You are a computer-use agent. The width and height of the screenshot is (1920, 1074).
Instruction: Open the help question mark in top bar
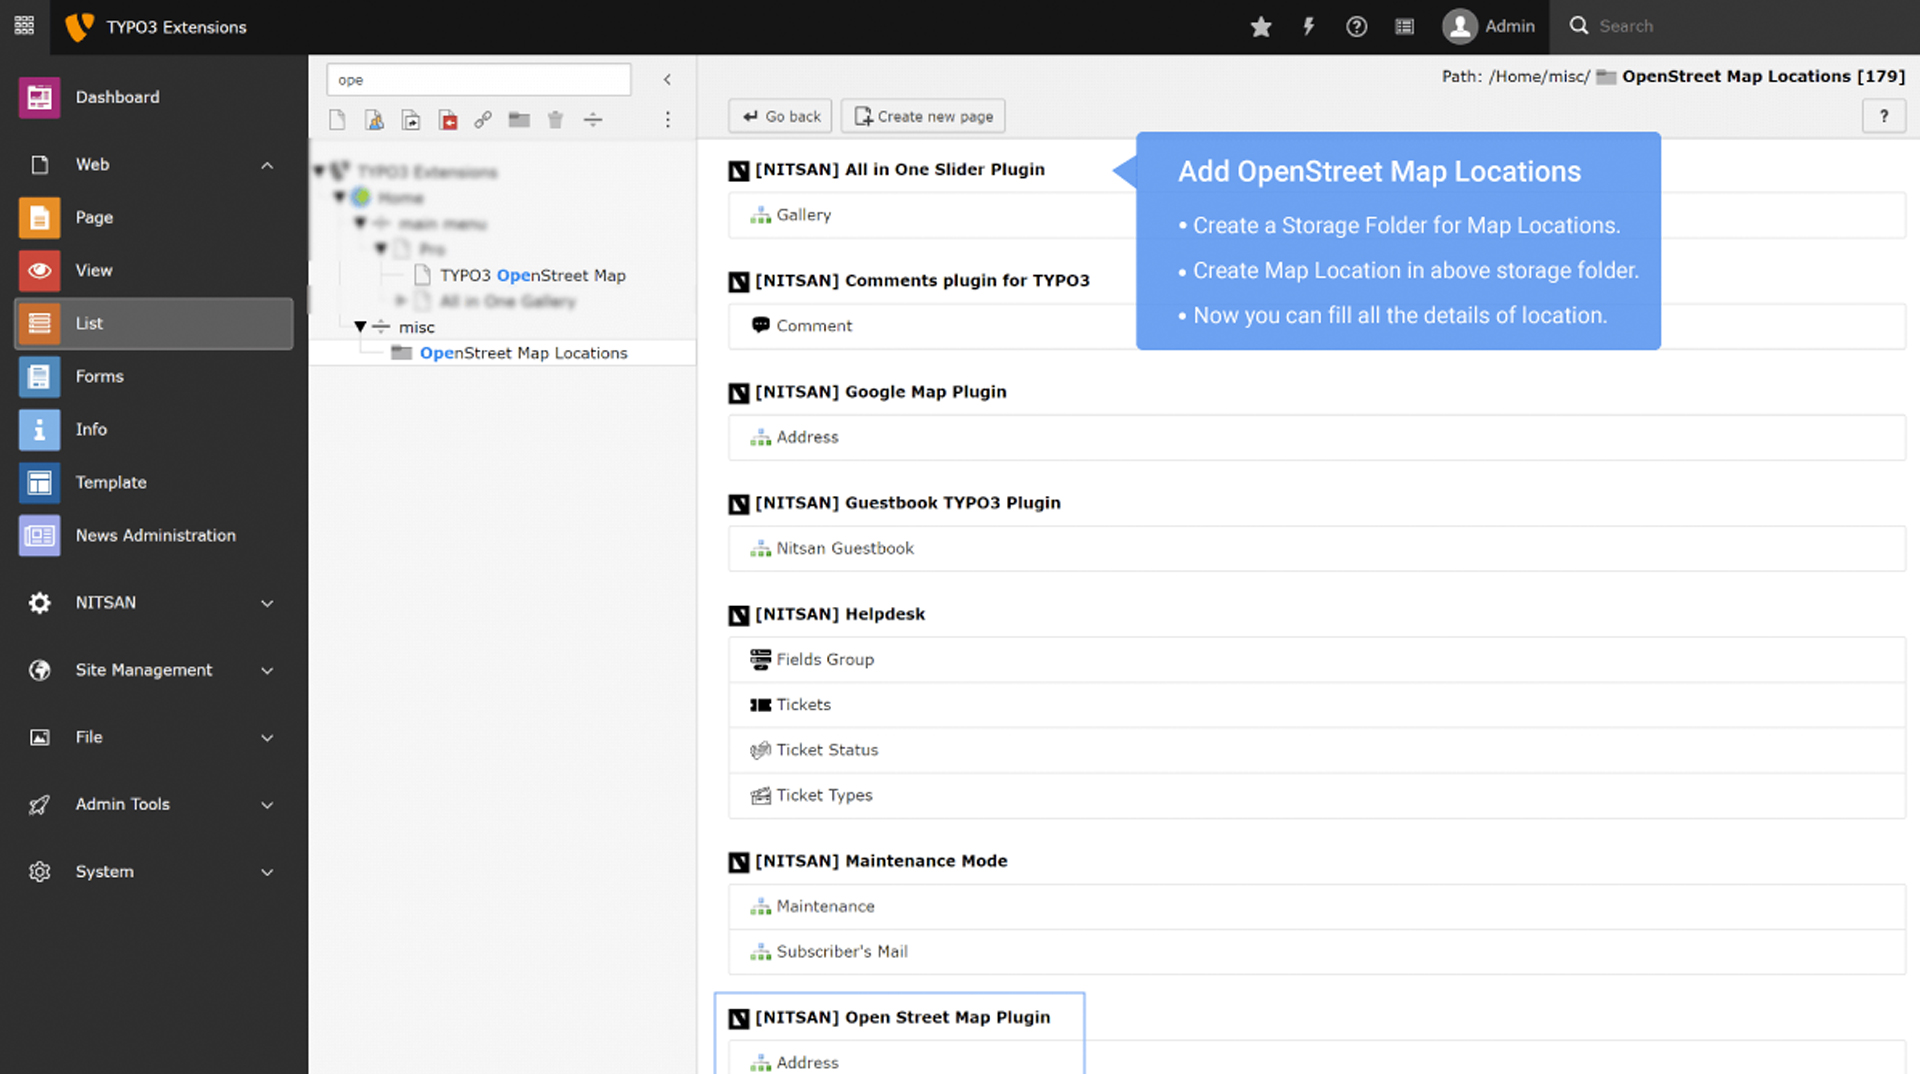point(1356,27)
